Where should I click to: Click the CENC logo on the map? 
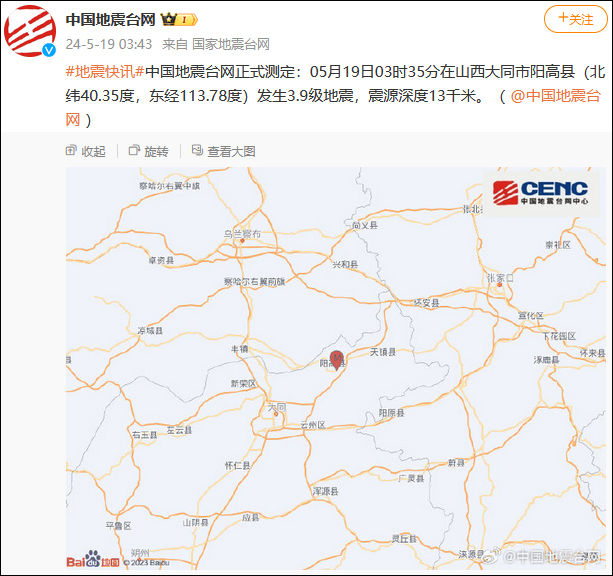pyautogui.click(x=541, y=193)
